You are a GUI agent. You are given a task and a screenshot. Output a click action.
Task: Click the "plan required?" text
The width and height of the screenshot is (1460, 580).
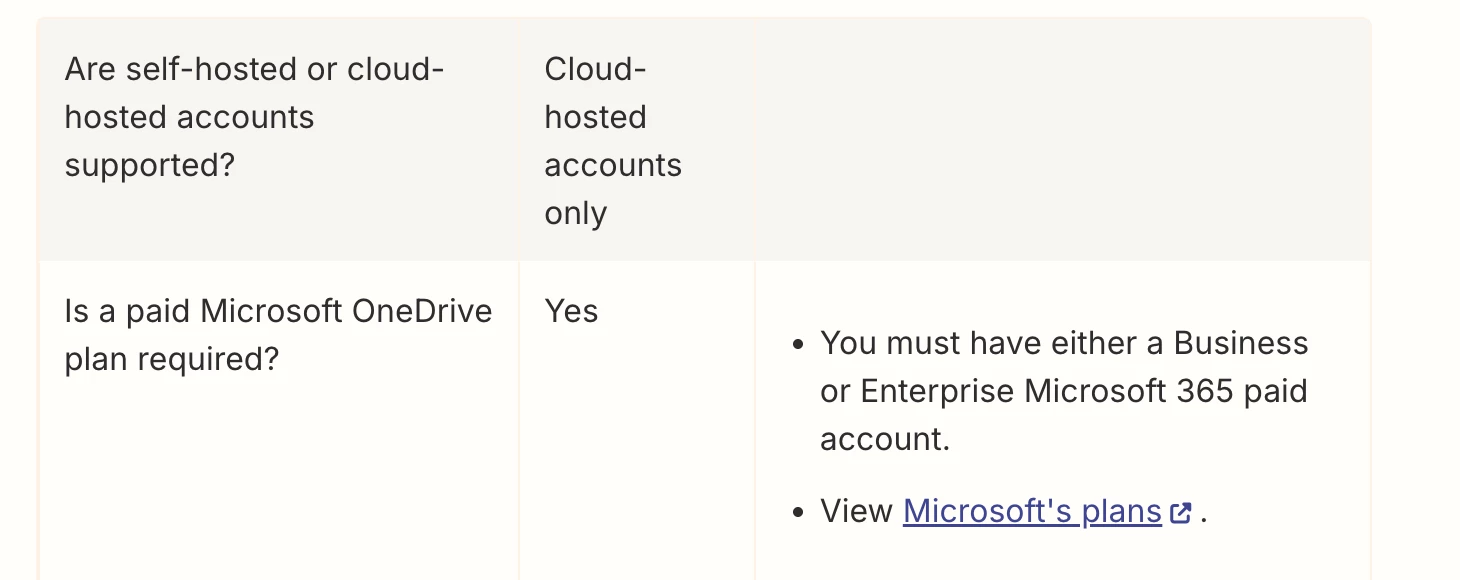point(171,359)
